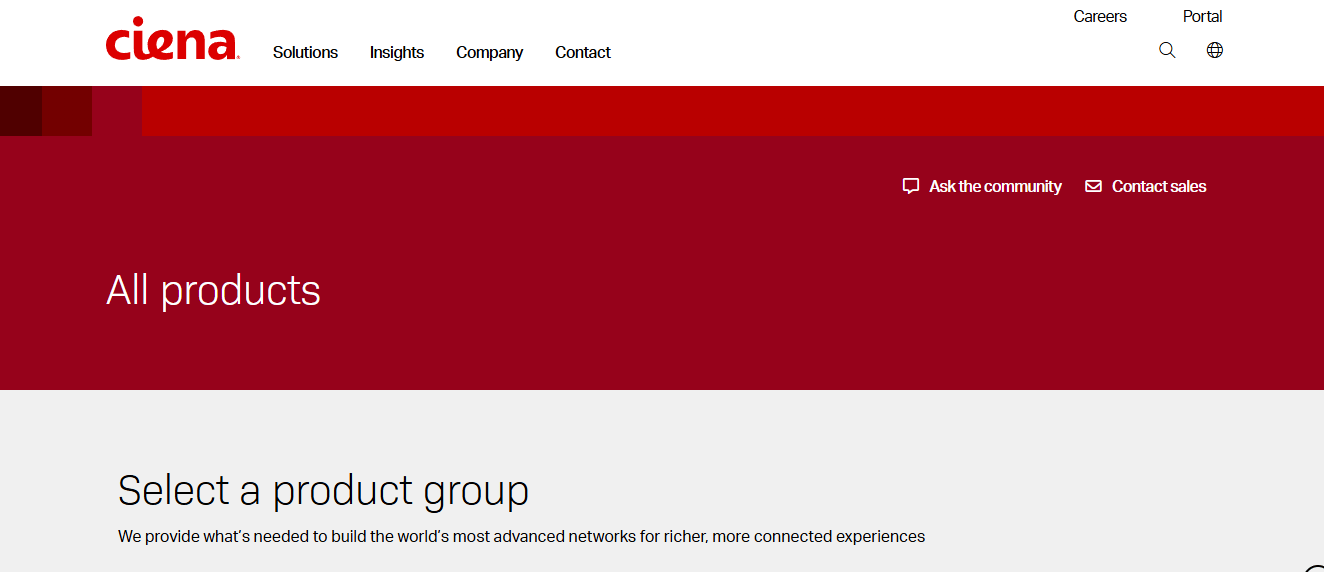Click the speech bubble community icon
This screenshot has height=572, width=1324.
click(x=910, y=186)
